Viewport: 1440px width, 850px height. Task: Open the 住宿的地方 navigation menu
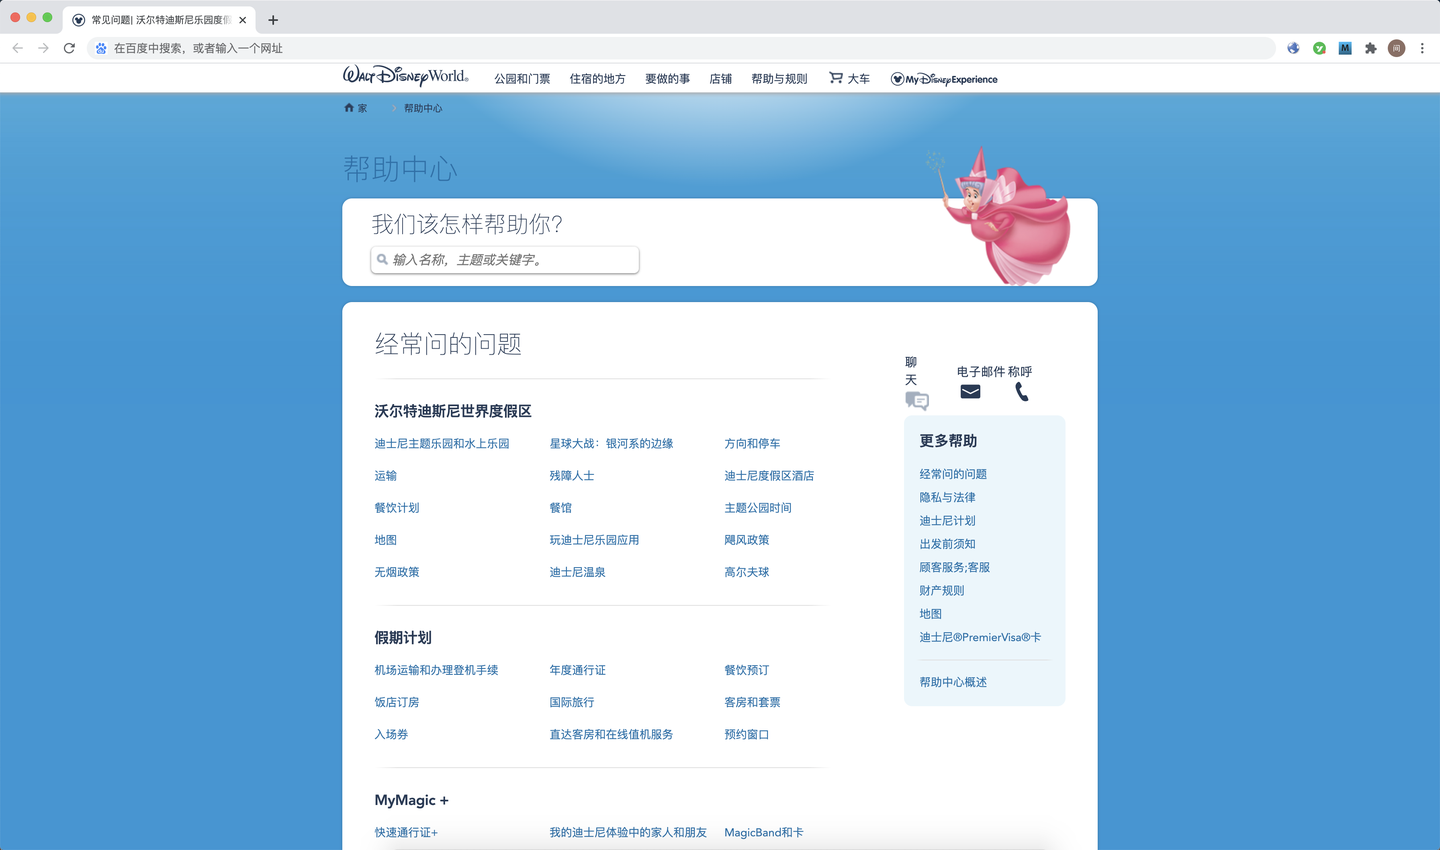coord(597,78)
